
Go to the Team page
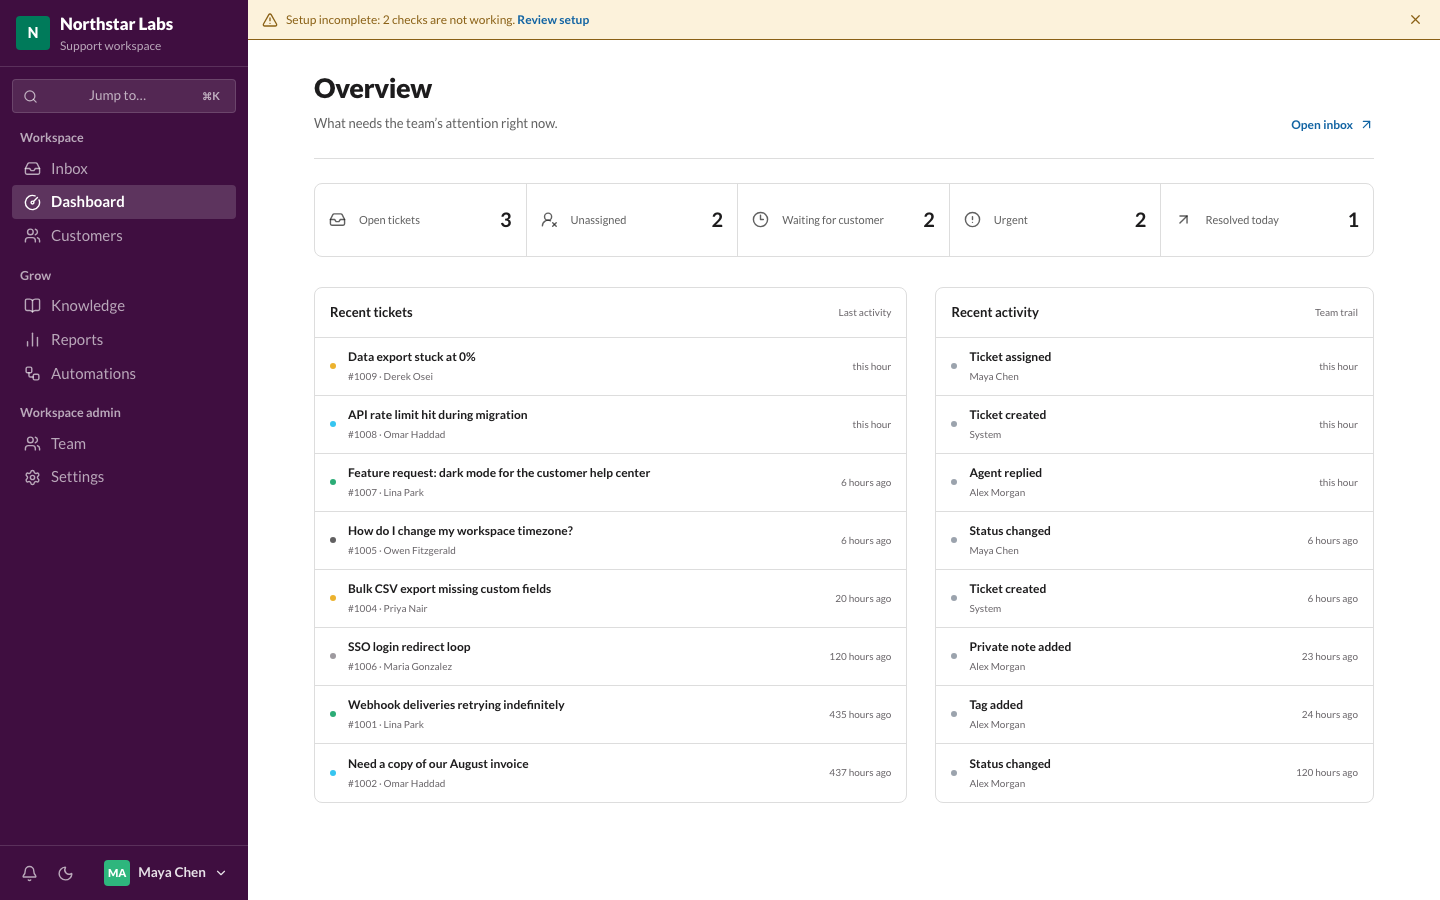click(x=124, y=444)
